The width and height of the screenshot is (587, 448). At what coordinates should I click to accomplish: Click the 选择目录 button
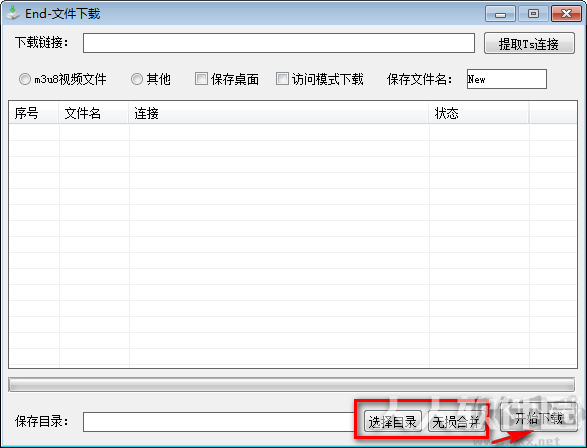pyautogui.click(x=392, y=421)
